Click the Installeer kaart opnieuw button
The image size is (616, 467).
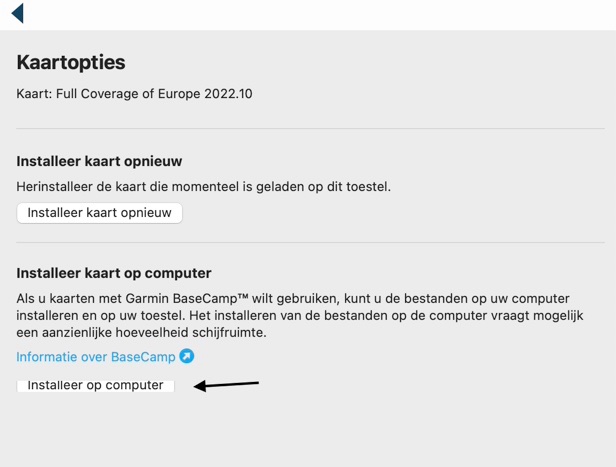coord(99,213)
